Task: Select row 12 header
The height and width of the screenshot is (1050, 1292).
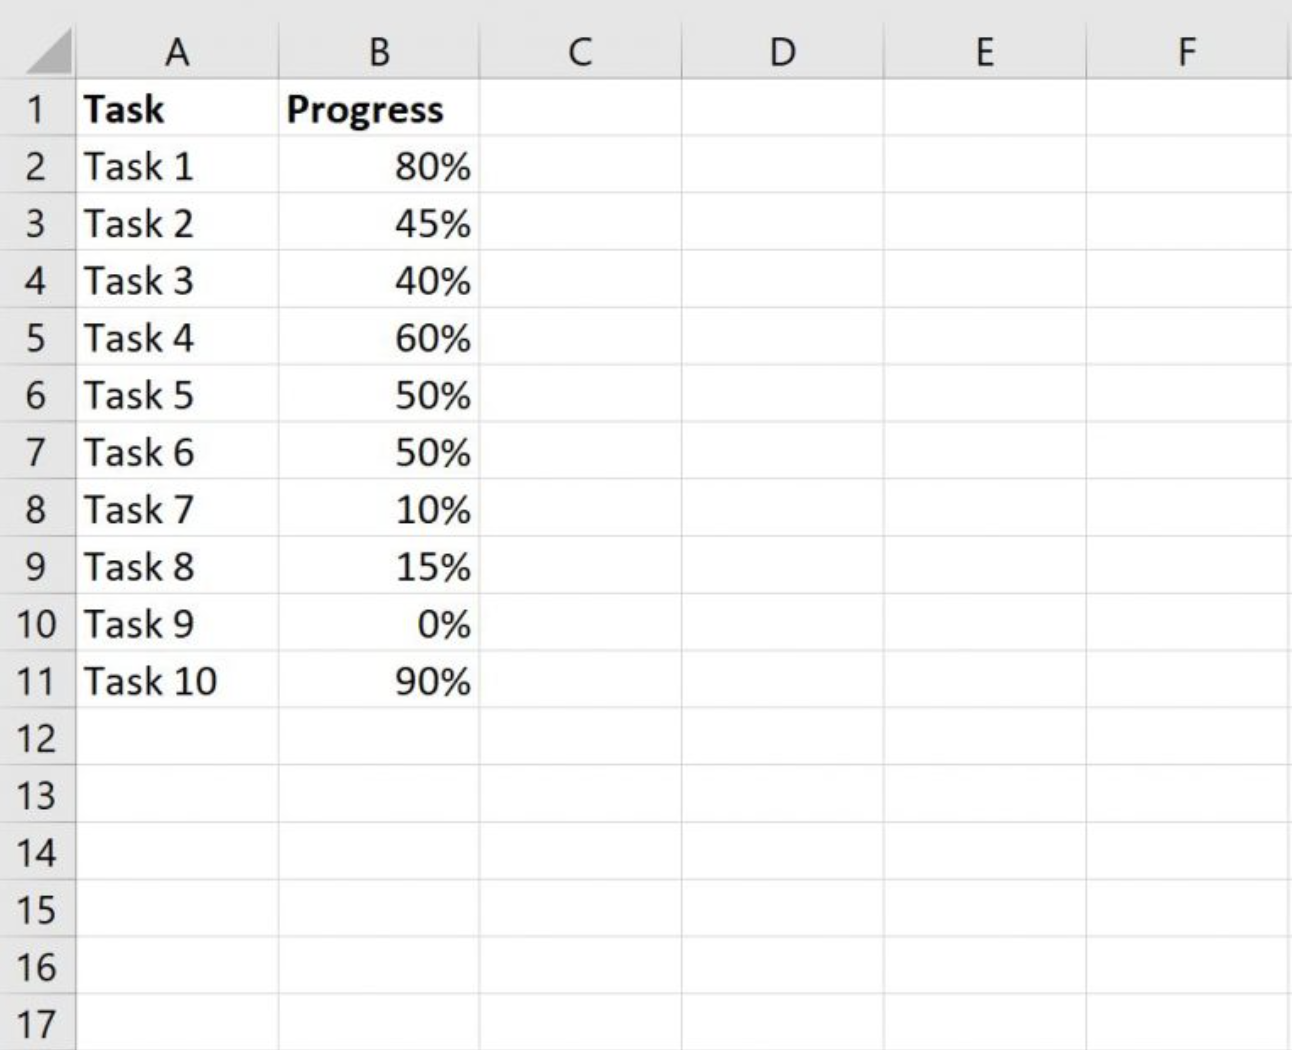Action: 36,739
